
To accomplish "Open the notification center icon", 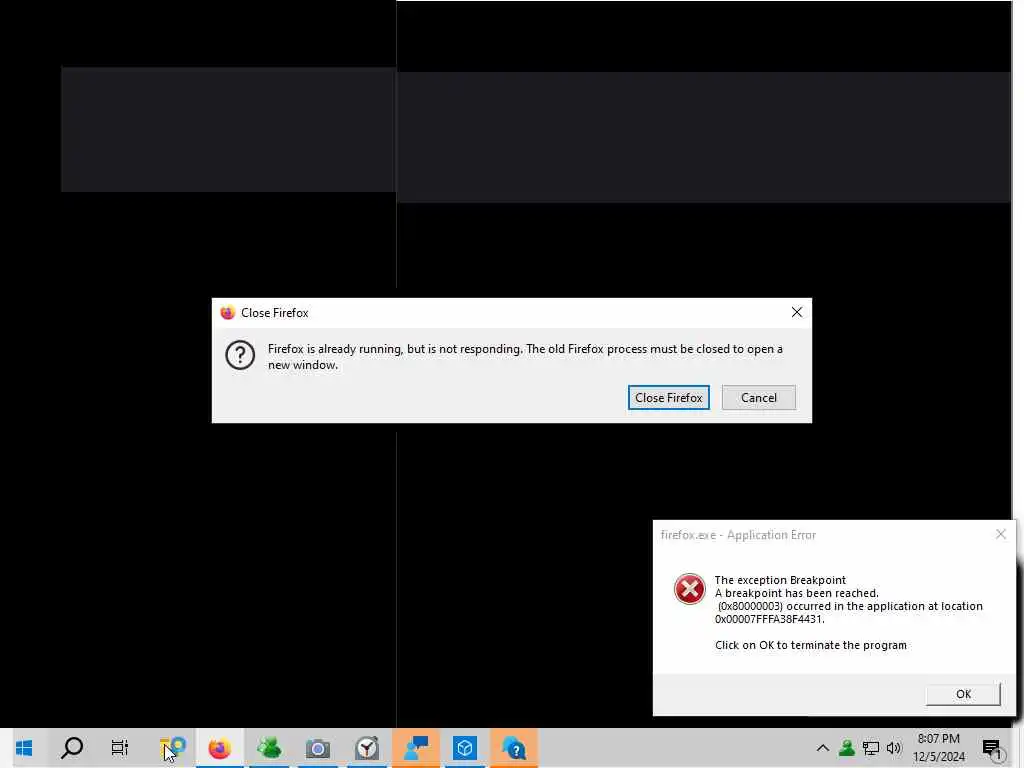I will (992, 748).
